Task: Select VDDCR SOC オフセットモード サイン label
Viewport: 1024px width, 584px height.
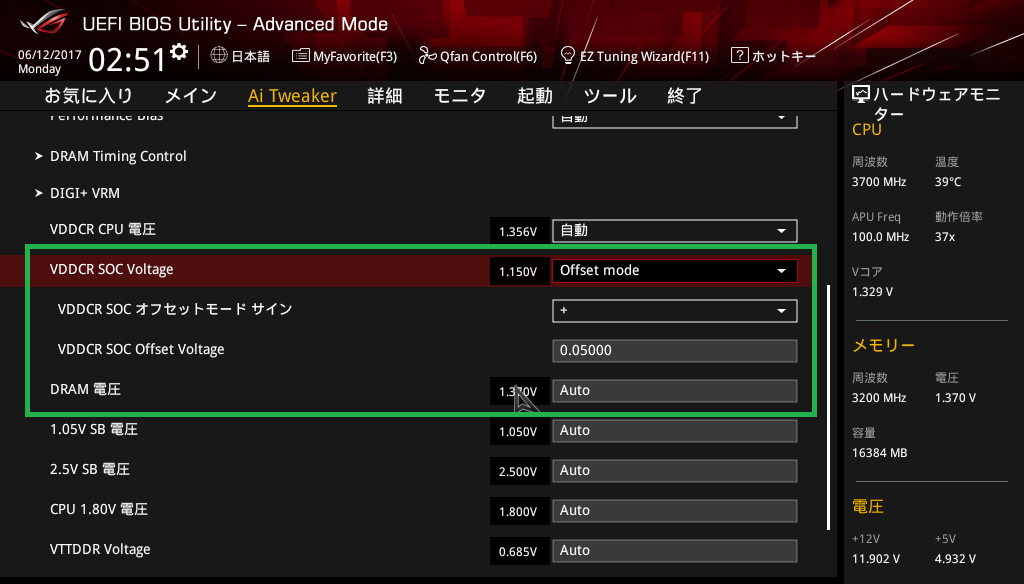Action: (174, 310)
